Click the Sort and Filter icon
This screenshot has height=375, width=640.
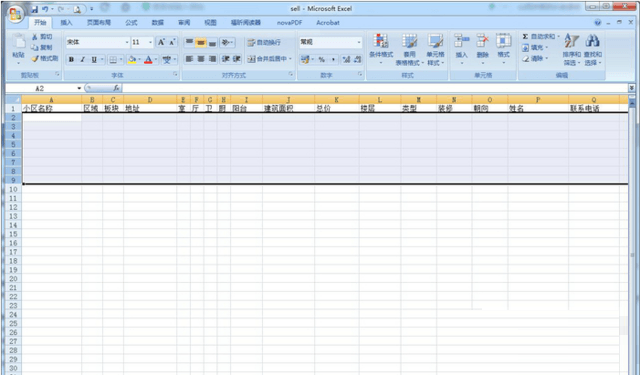click(x=571, y=41)
